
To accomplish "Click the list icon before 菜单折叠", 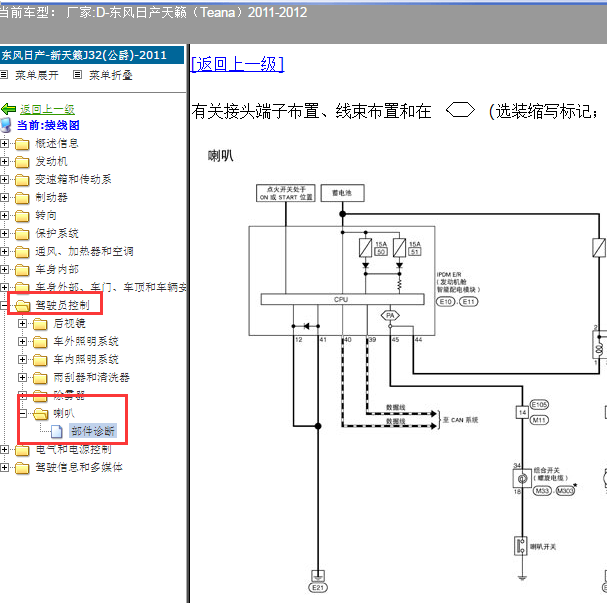I will 77,75.
